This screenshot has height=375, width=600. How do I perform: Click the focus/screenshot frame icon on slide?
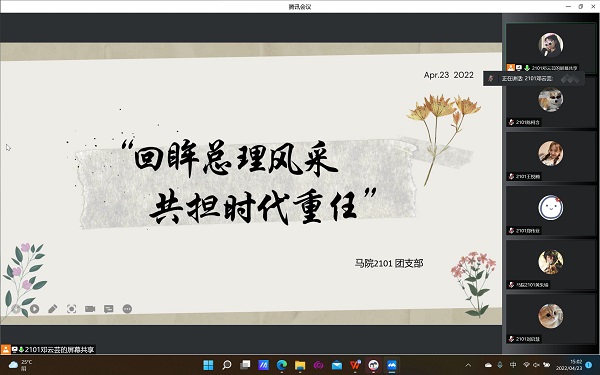(x=72, y=309)
